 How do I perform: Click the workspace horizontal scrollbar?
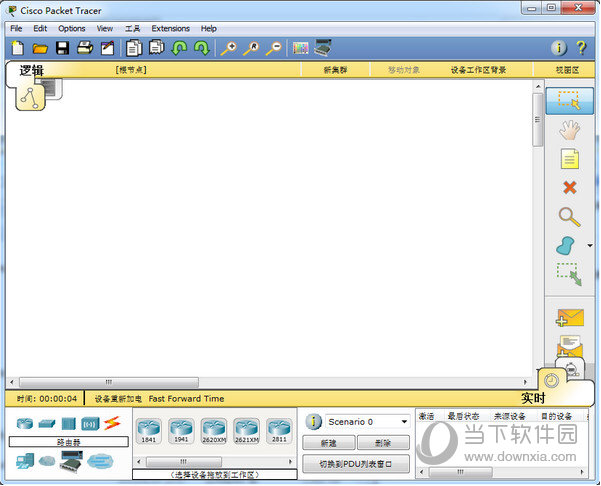click(x=108, y=382)
